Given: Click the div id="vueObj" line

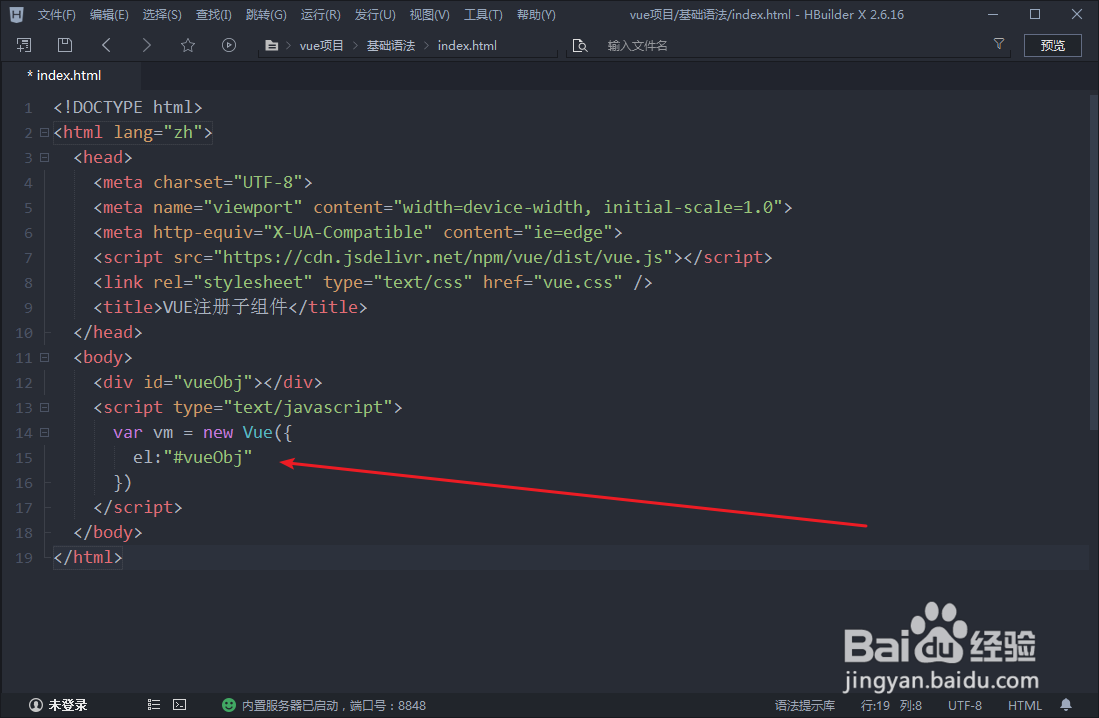Looking at the screenshot, I should tap(208, 382).
